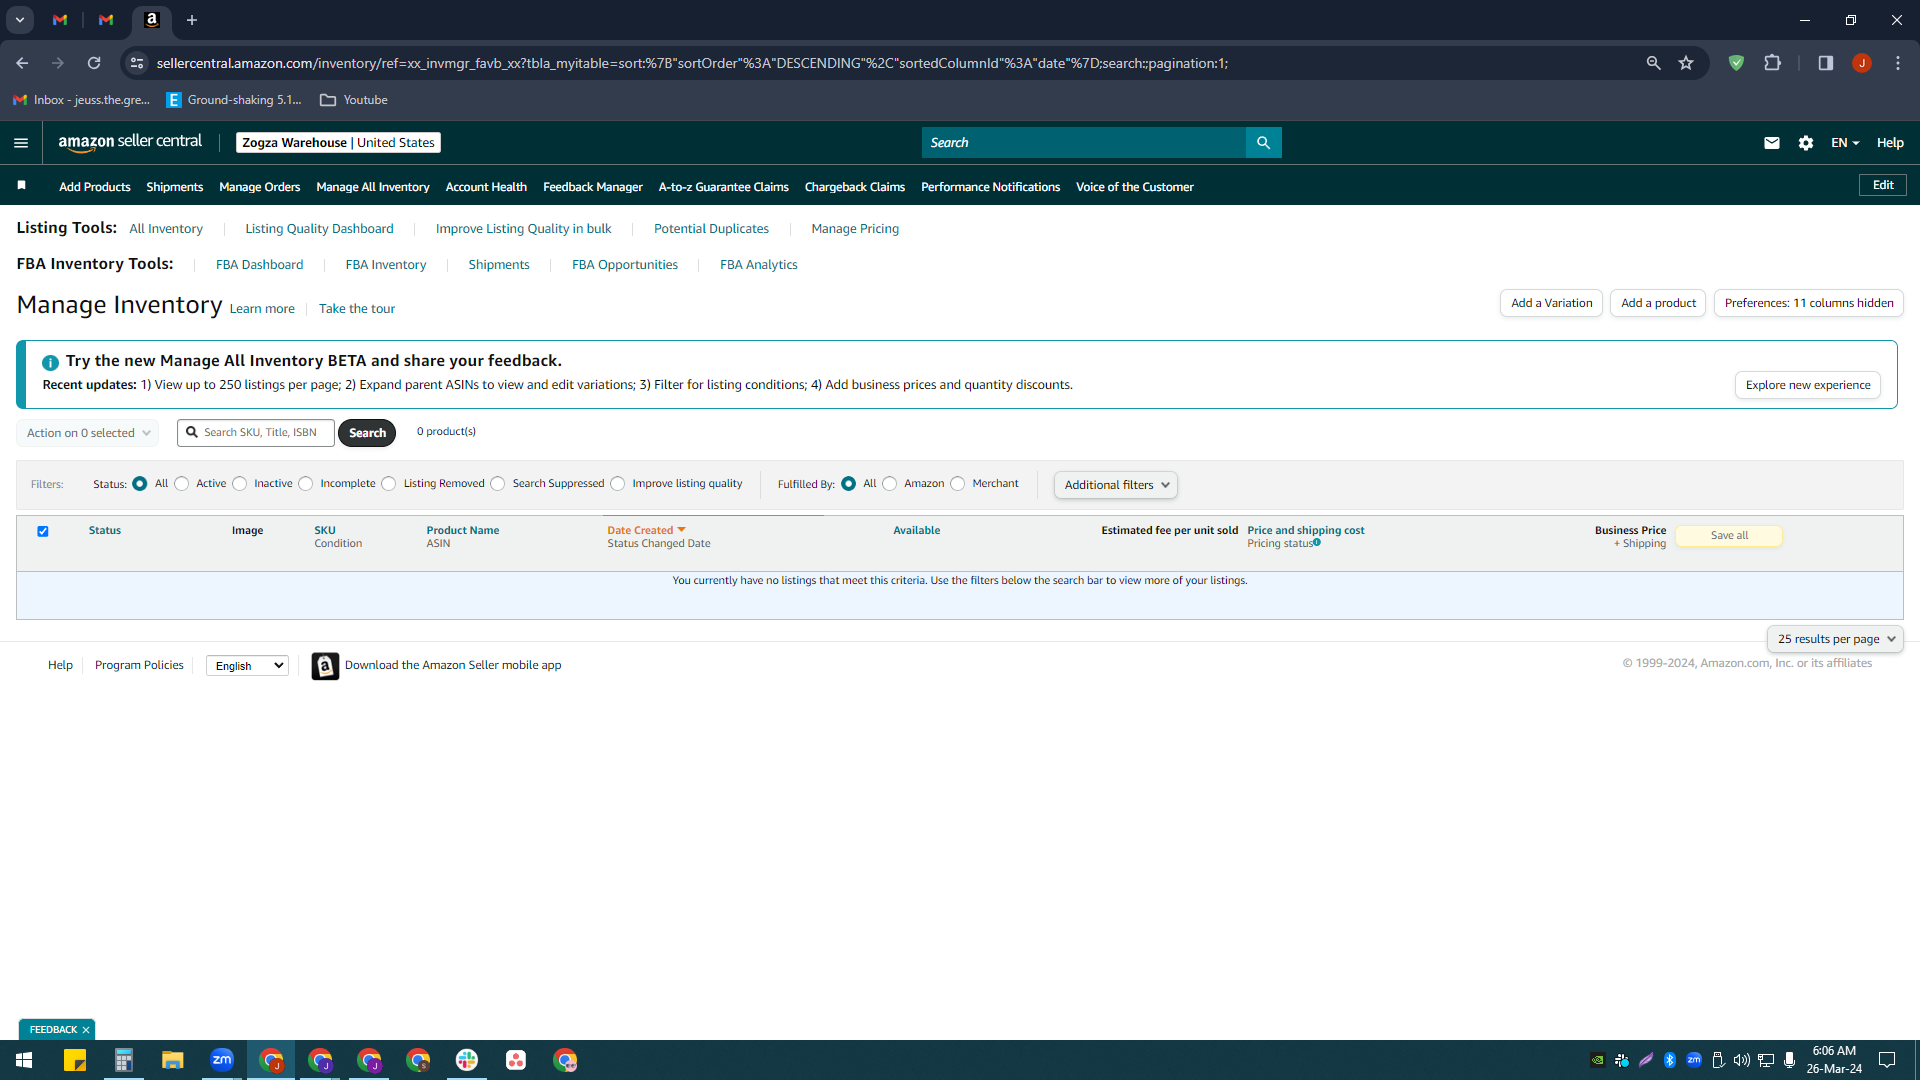Screen dimensions: 1920x1080
Task: Select Fulfilled By Amazon radio button
Action: click(x=890, y=484)
